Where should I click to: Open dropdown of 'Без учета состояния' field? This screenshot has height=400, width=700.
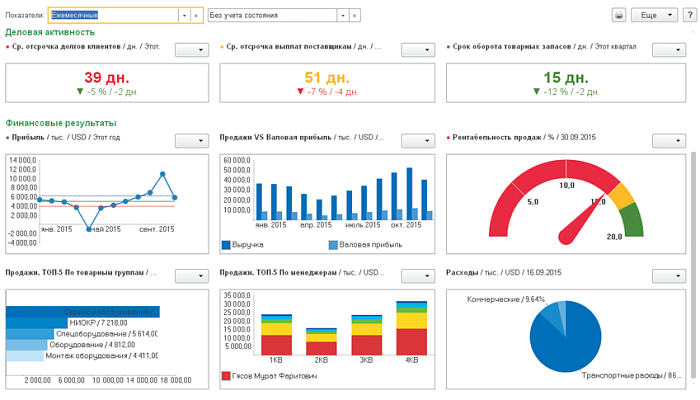click(342, 16)
